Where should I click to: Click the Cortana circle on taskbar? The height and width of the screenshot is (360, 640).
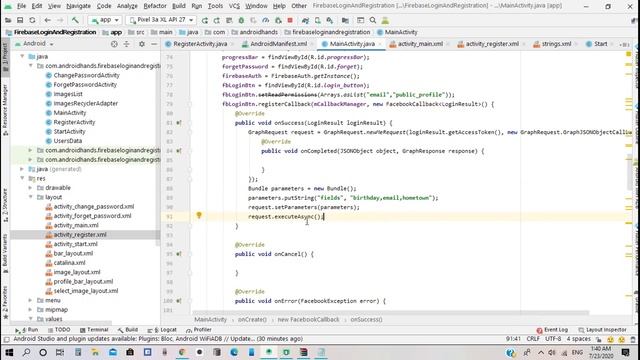click(43, 352)
